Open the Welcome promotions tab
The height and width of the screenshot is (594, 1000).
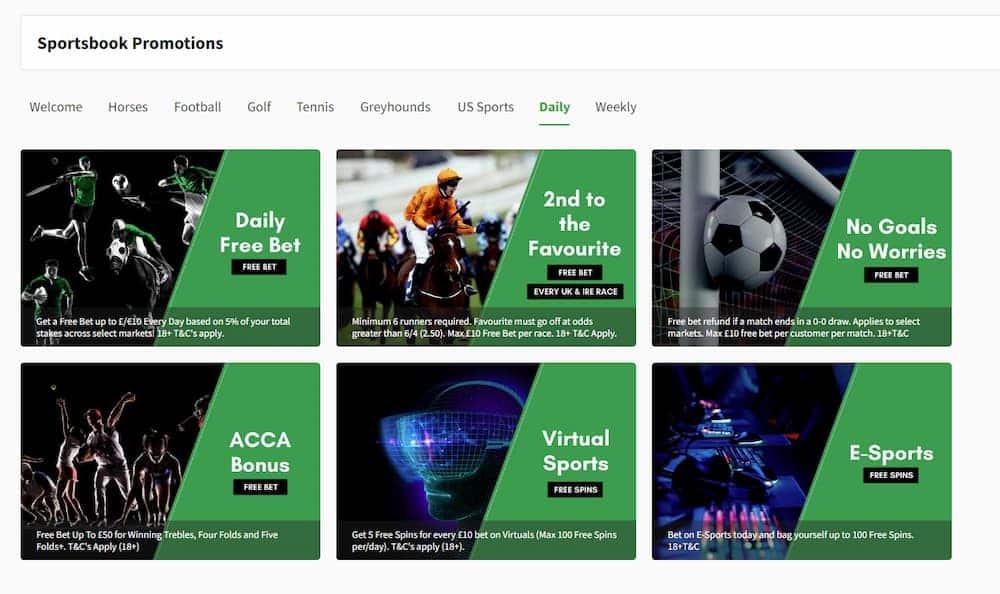pyautogui.click(x=55, y=107)
